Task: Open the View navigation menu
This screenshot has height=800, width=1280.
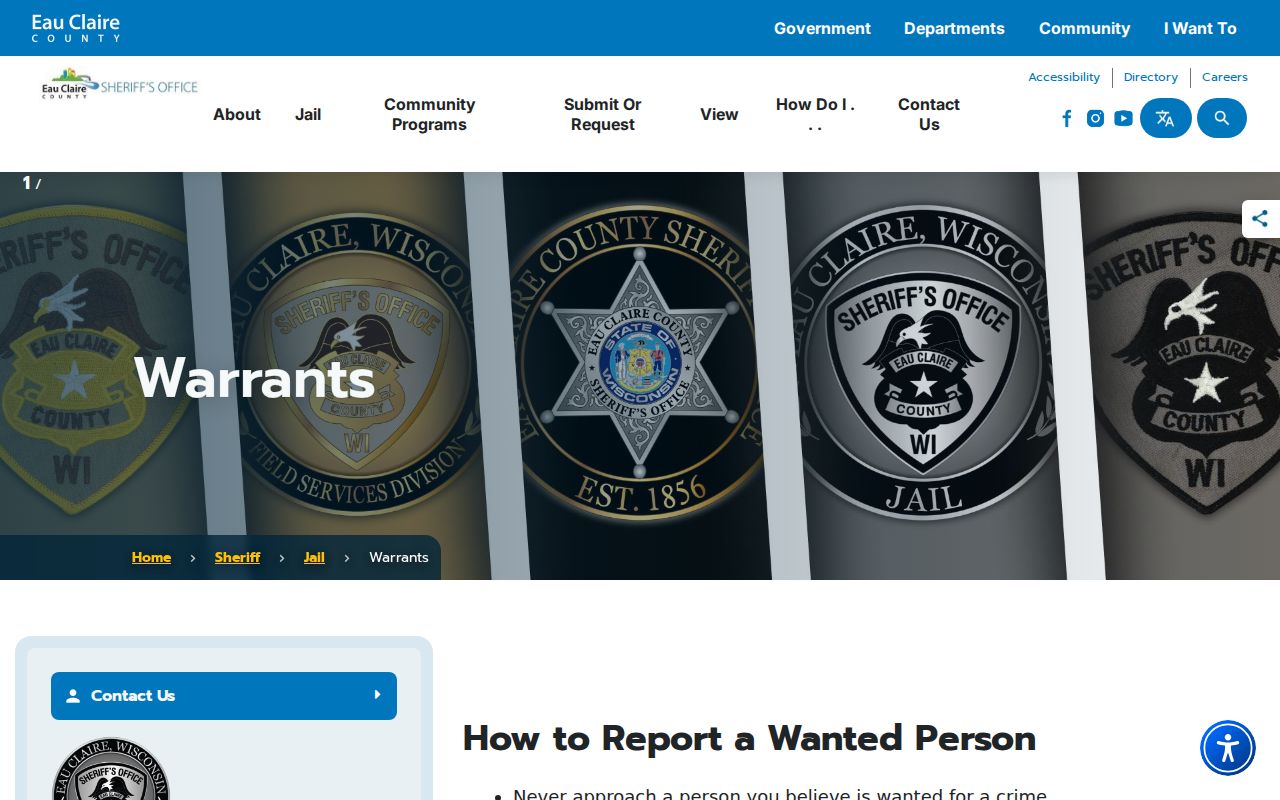Action: pyautogui.click(x=719, y=114)
